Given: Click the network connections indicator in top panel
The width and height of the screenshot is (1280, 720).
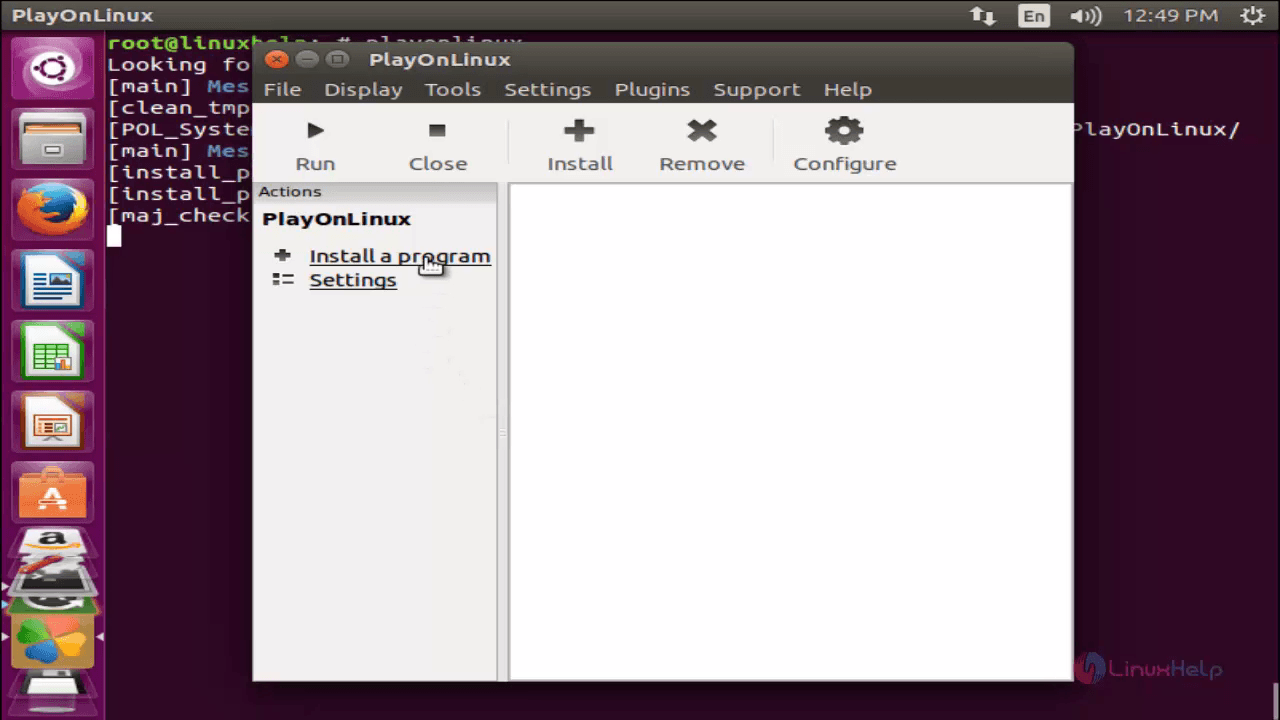Looking at the screenshot, I should pos(983,15).
